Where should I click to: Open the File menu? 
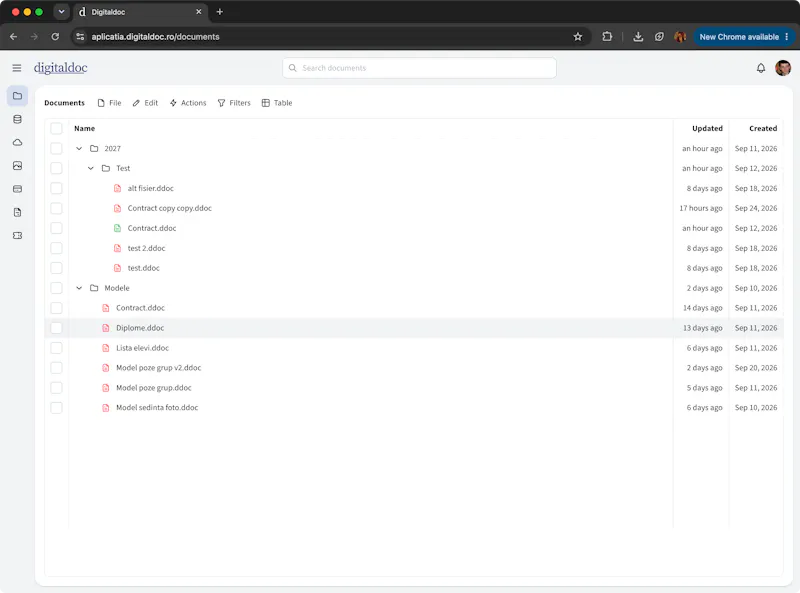(109, 103)
